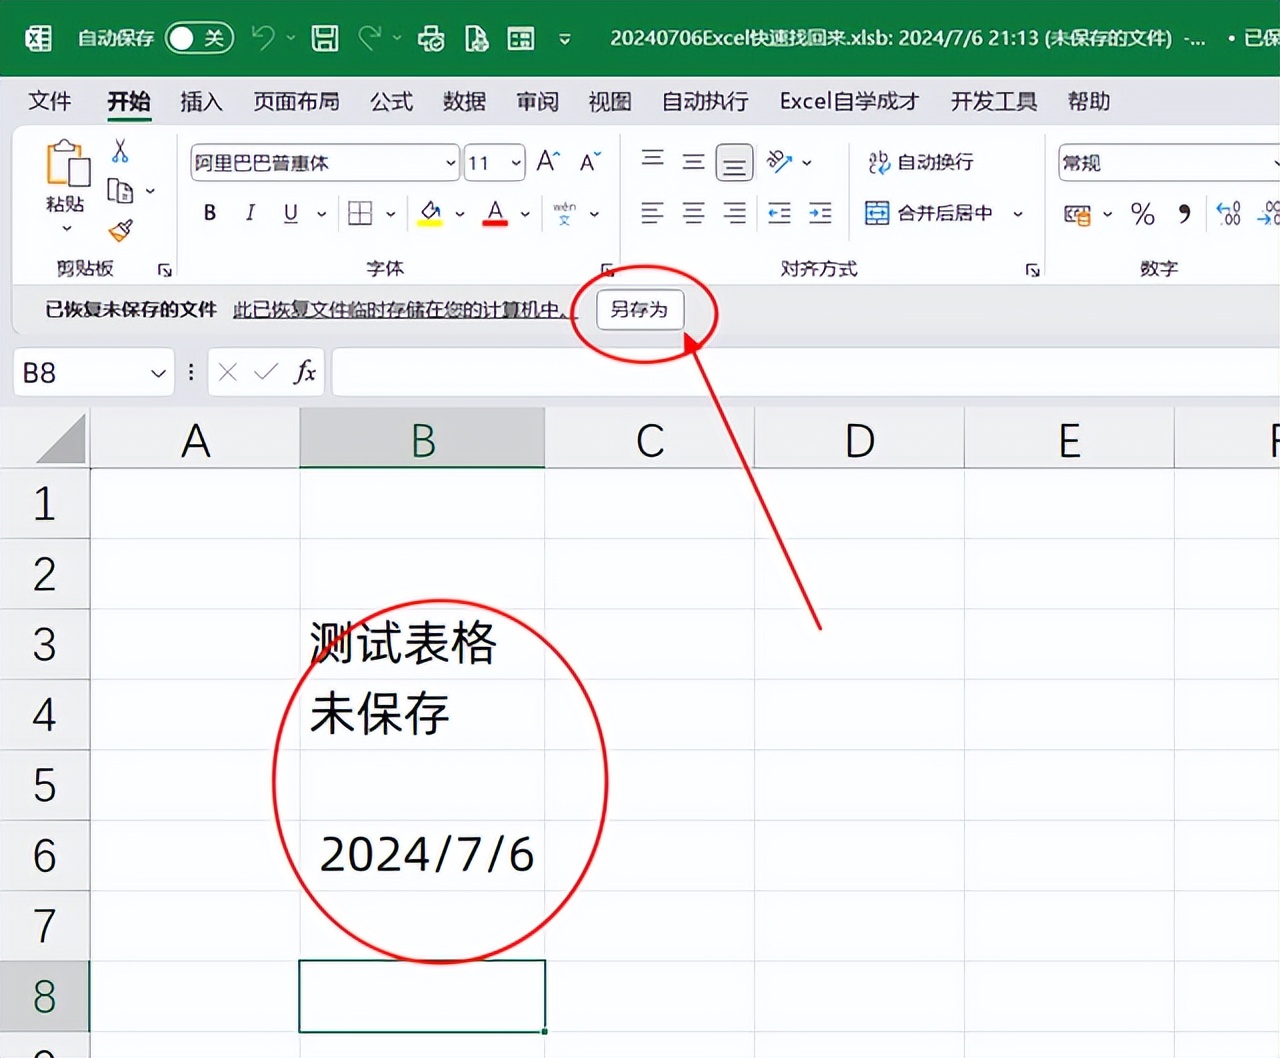The height and width of the screenshot is (1058, 1280).
Task: Toggle the Bottom Align button
Action: 734,163
